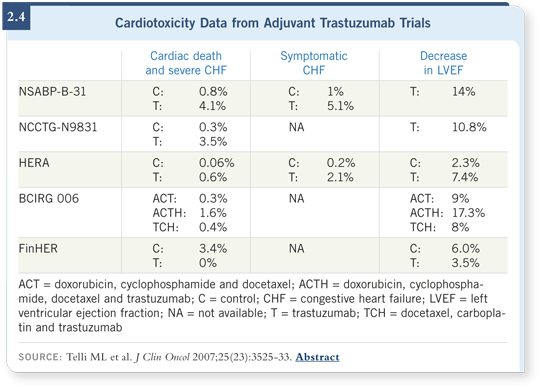Click the SOURCE label in the footer

(x=40, y=357)
